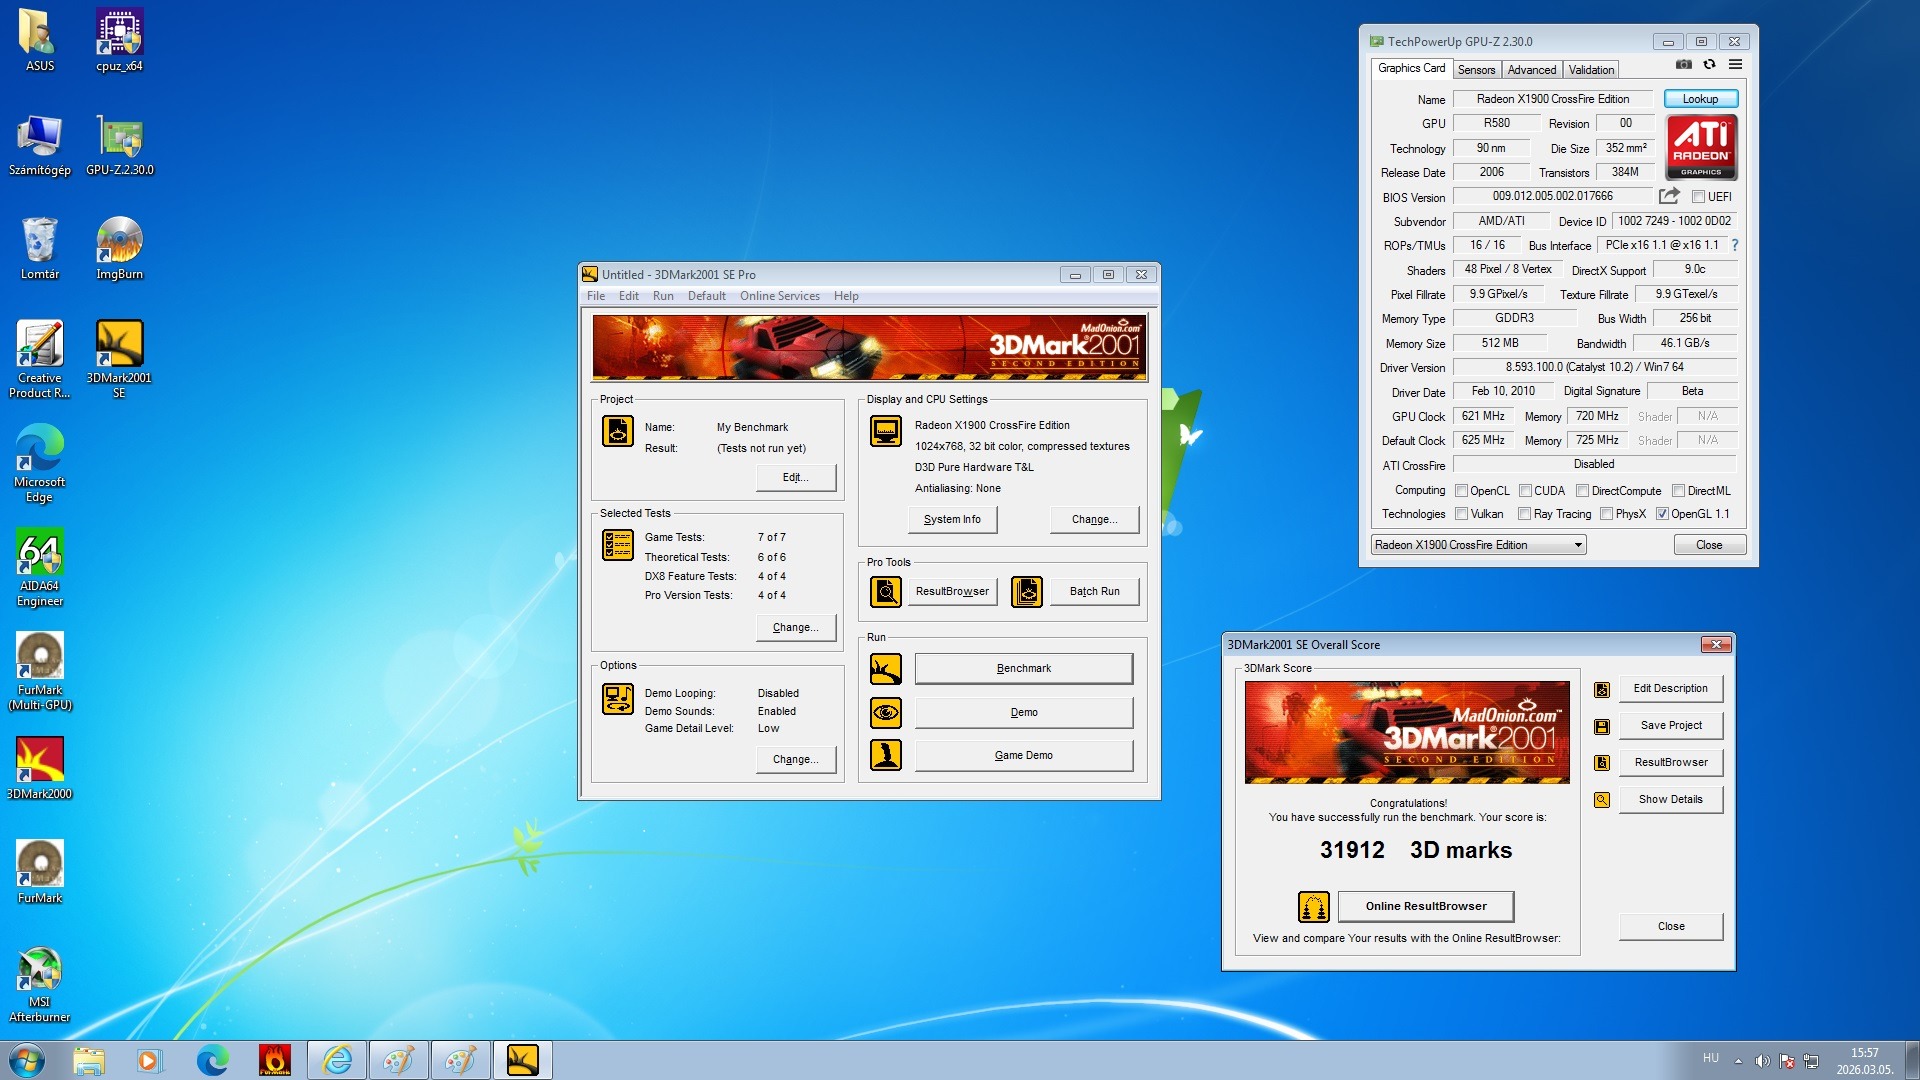Click the Batch Run icon

tap(1027, 592)
